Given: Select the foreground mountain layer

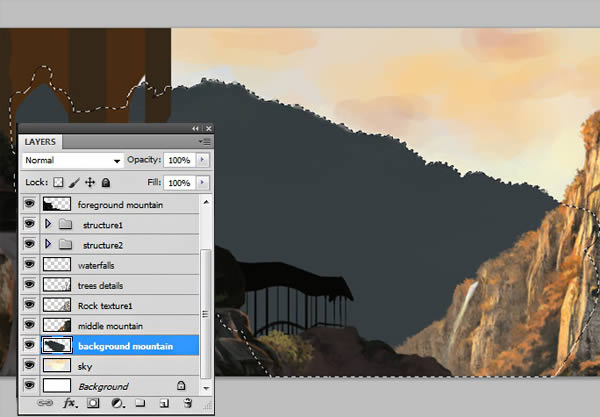Looking at the screenshot, I should click(121, 205).
